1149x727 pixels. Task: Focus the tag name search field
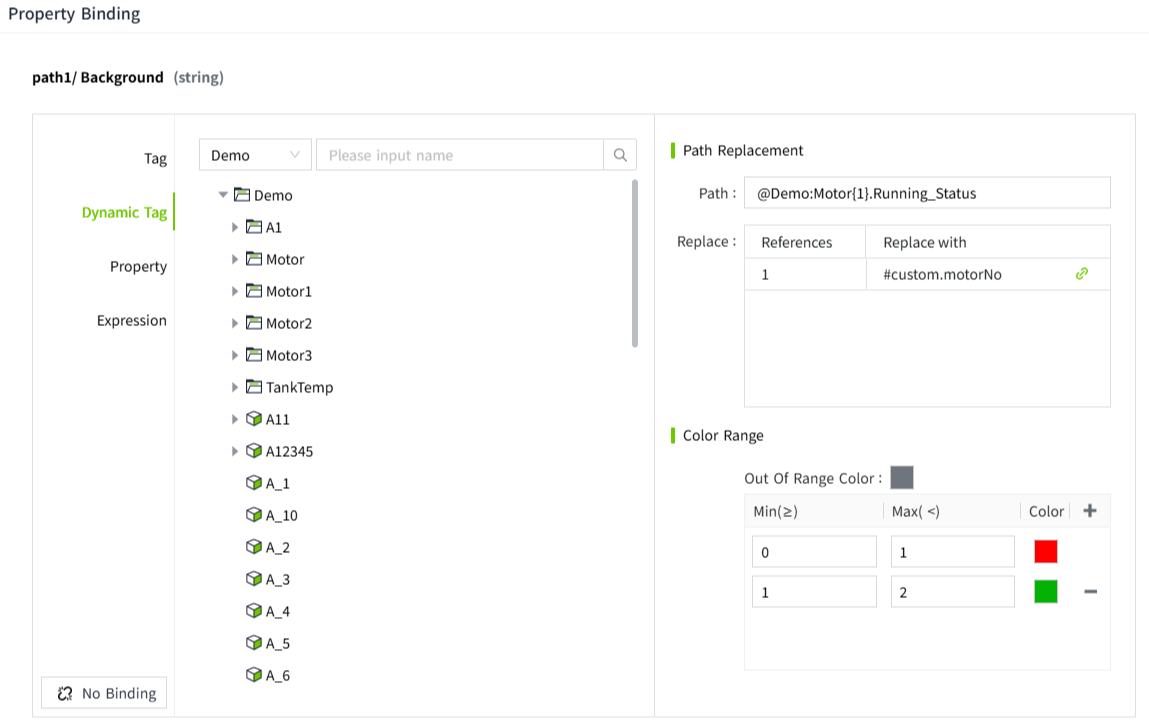click(460, 155)
